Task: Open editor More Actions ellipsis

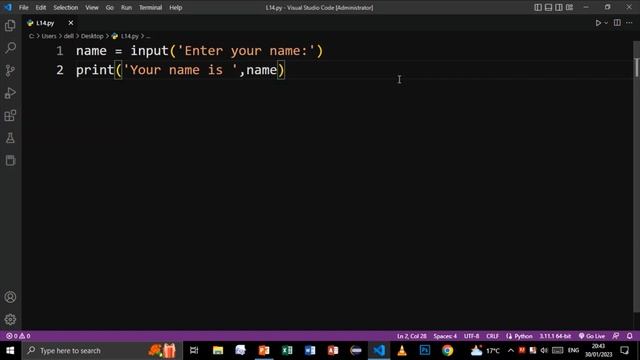Action: 629,23
